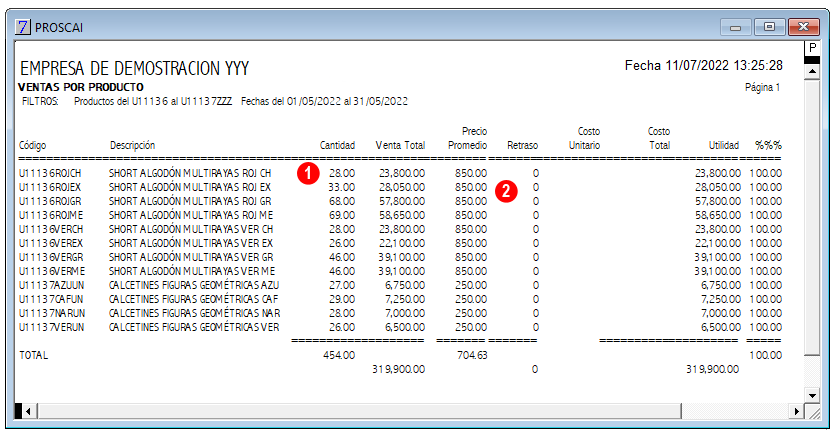Click the window resize grip corner
The width and height of the screenshot is (835, 437).
click(812, 411)
